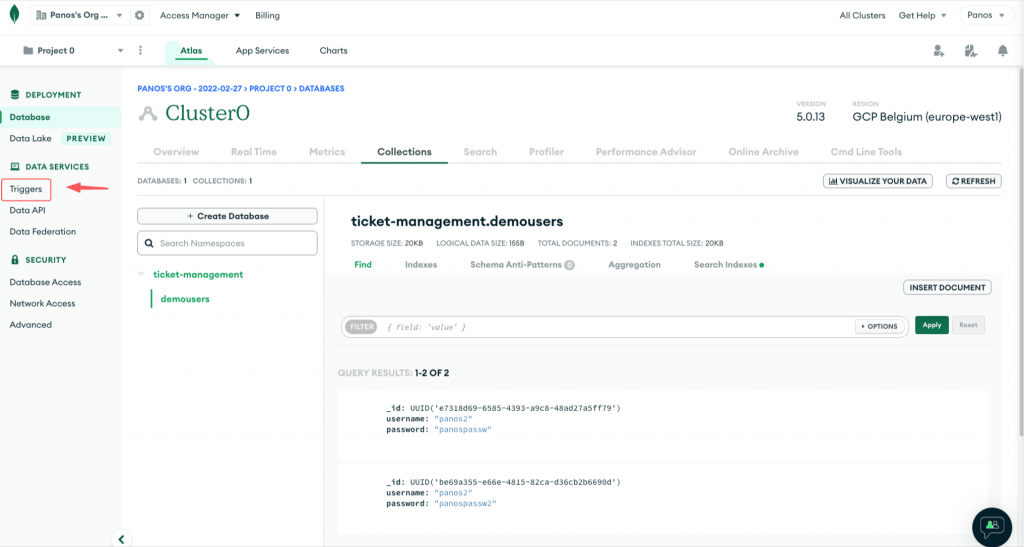Expand the filter OPTIONS panel
Screen dimensions: 1024x547
click(x=880, y=326)
